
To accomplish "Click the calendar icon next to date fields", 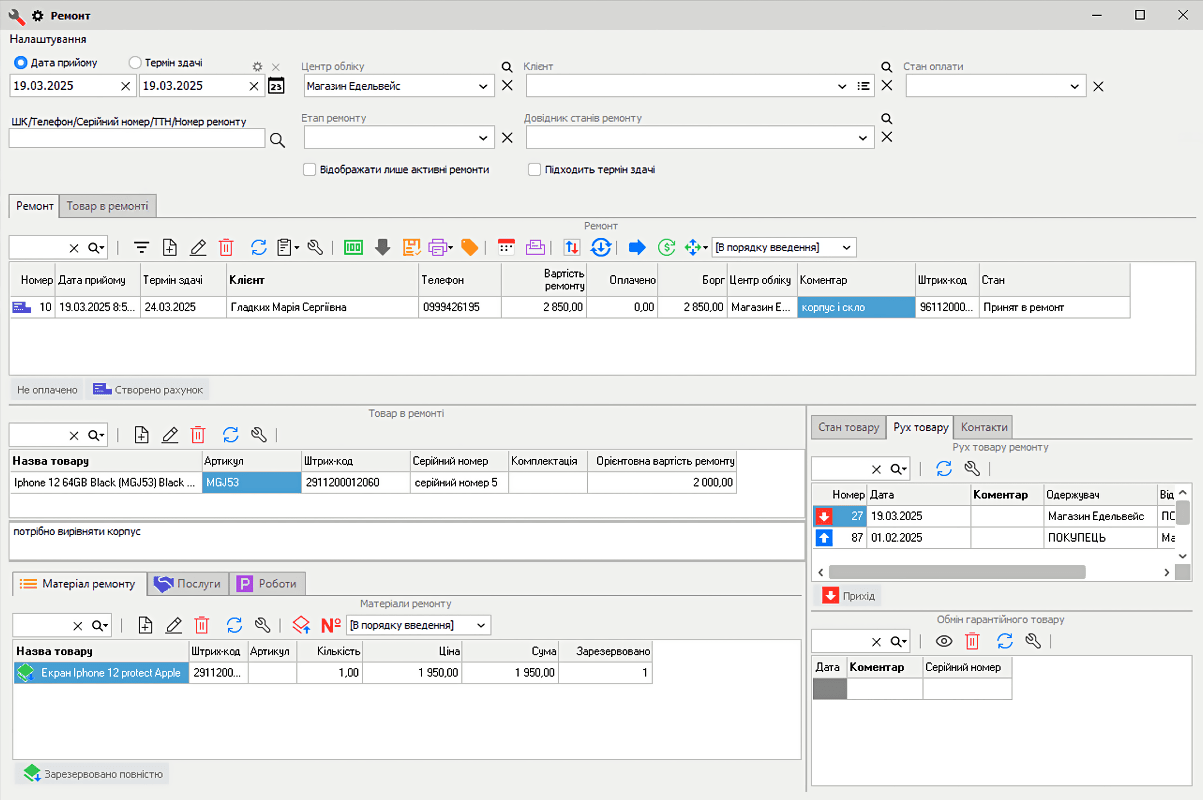I will [x=276, y=86].
